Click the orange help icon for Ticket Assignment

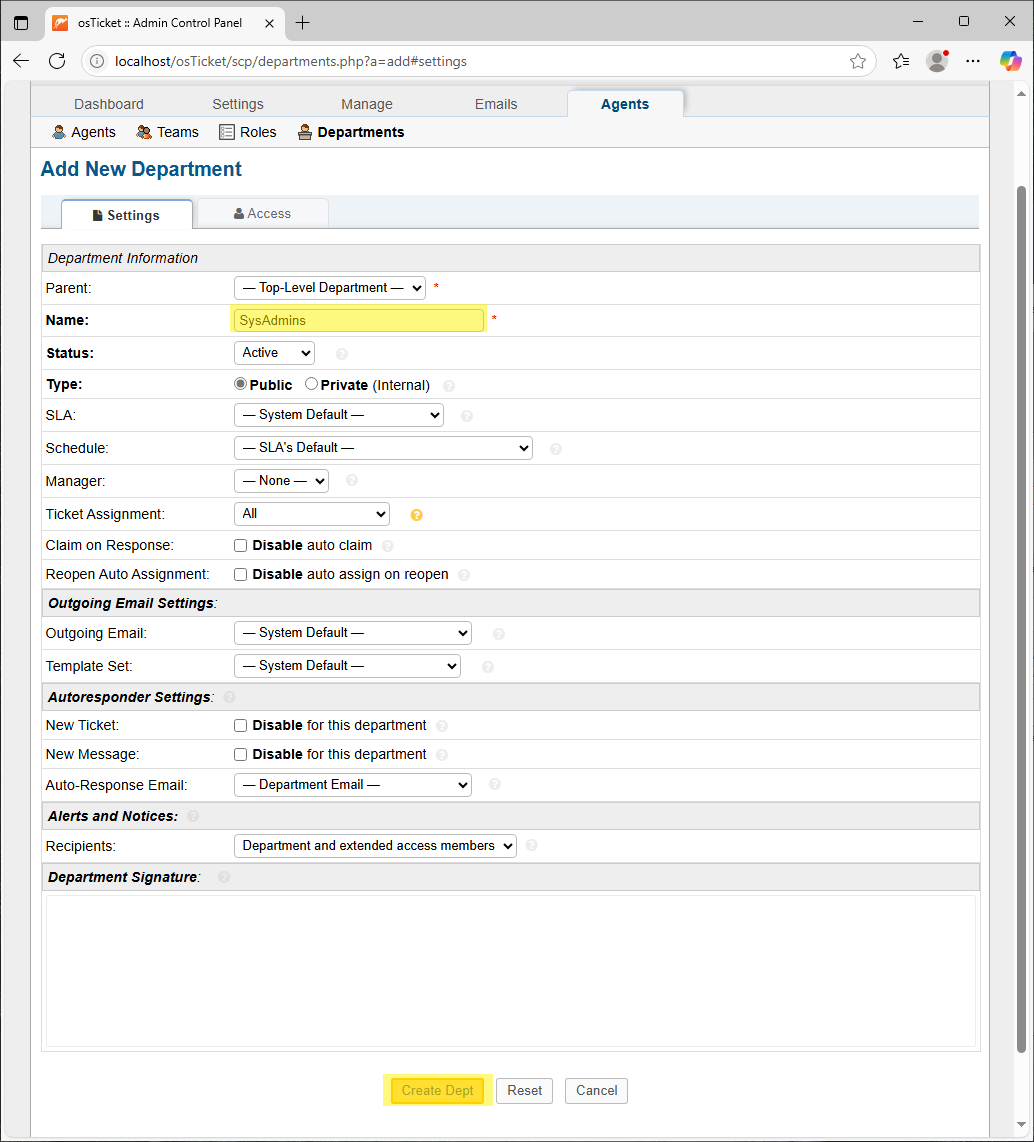417,515
